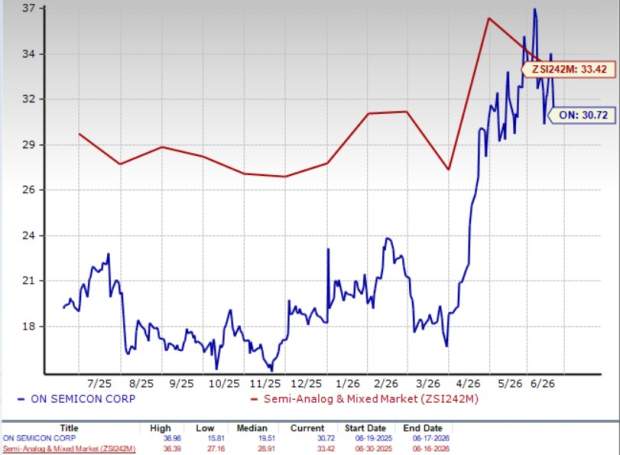The image size is (620, 455).
Task: Click the 32 y-axis label
Action: (29, 99)
